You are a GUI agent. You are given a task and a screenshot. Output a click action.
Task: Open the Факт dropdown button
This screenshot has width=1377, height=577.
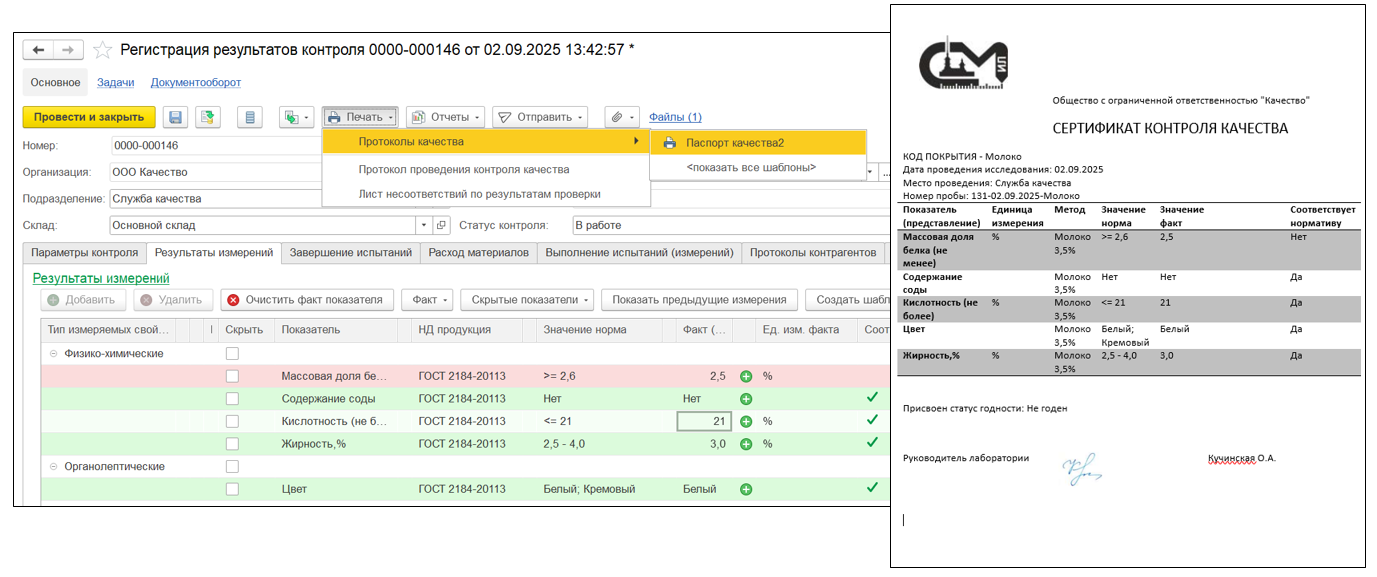pos(429,300)
